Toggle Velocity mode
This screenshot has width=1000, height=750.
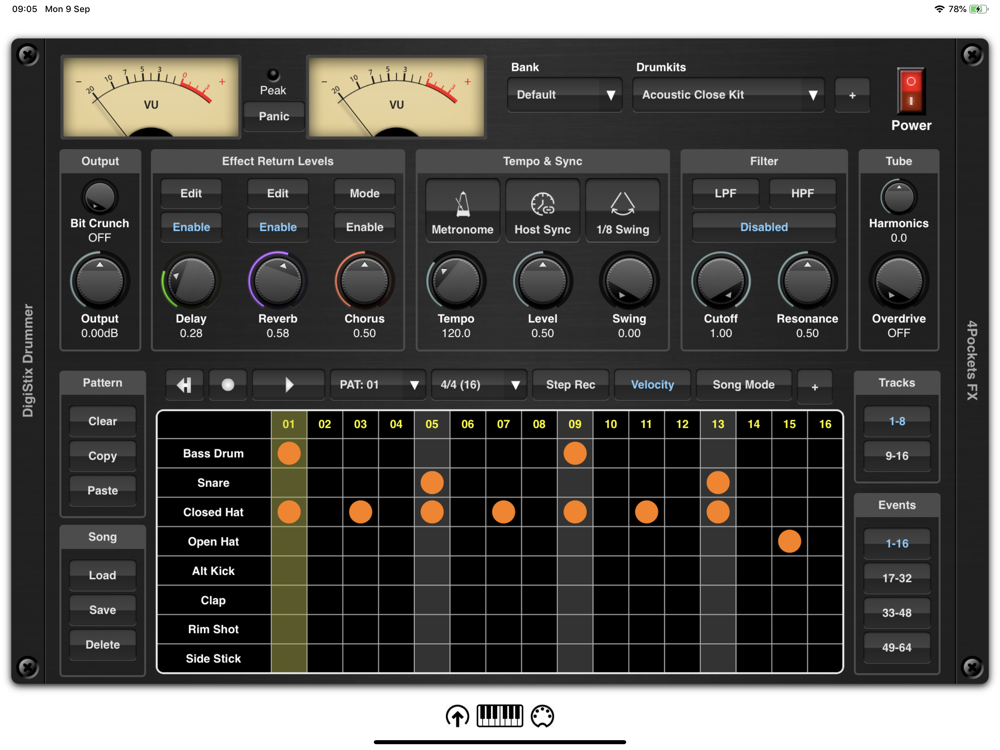pyautogui.click(x=652, y=385)
